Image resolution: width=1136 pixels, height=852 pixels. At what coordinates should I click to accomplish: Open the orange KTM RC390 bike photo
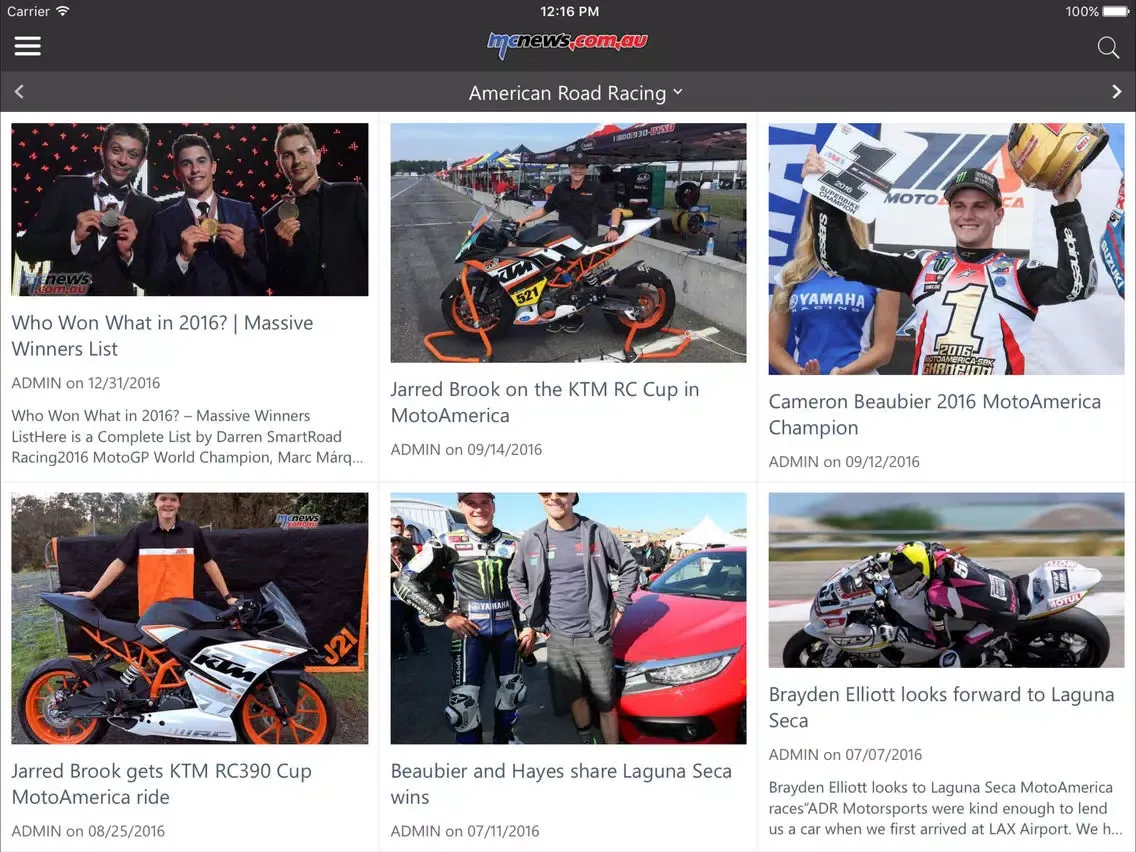(190, 618)
